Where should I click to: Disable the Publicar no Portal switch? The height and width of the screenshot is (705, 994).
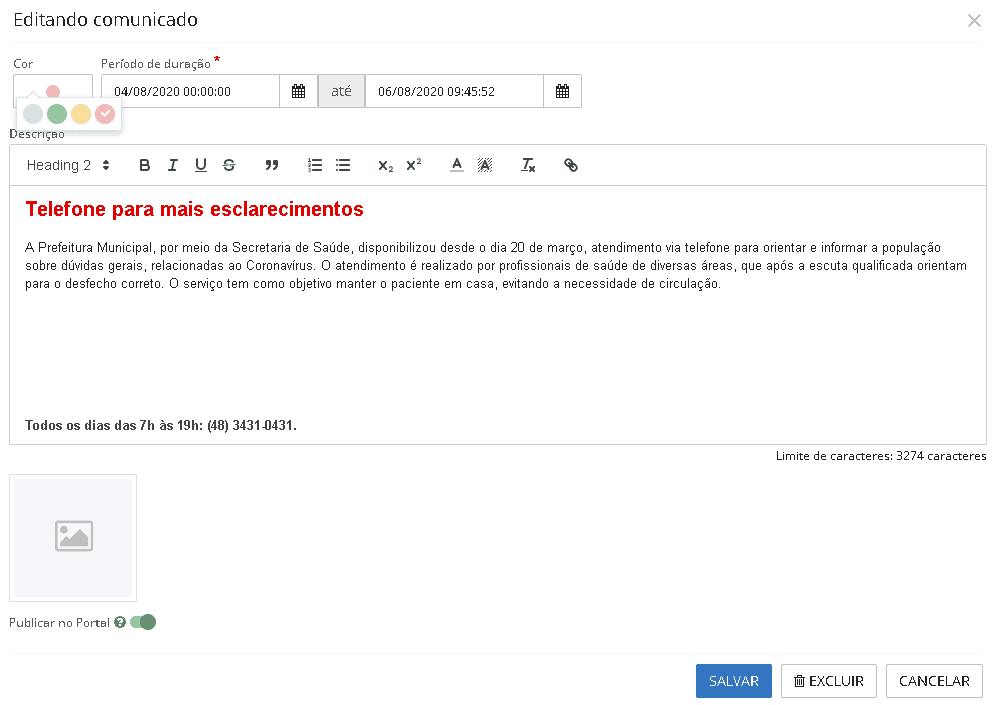pyautogui.click(x=143, y=621)
